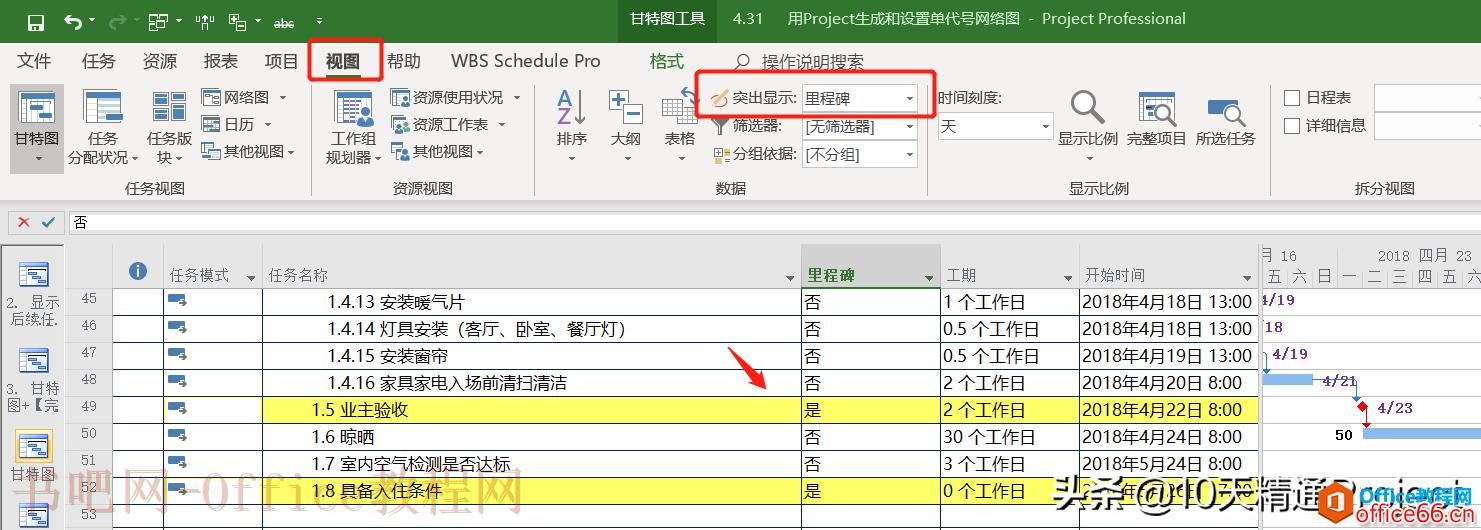Open 里程碑 column filter arrow
Viewport: 1481px width, 530px height.
[x=929, y=278]
